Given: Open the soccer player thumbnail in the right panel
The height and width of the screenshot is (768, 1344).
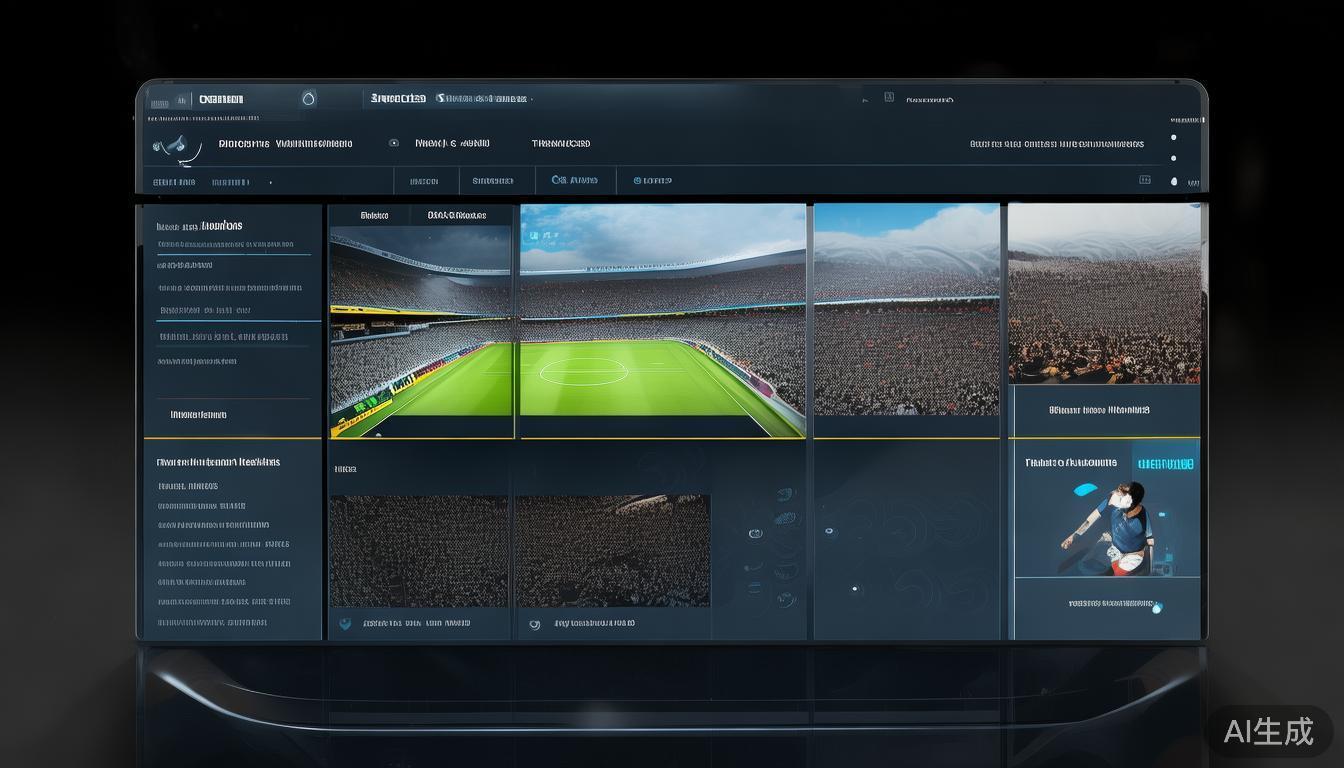Looking at the screenshot, I should pos(1108,528).
